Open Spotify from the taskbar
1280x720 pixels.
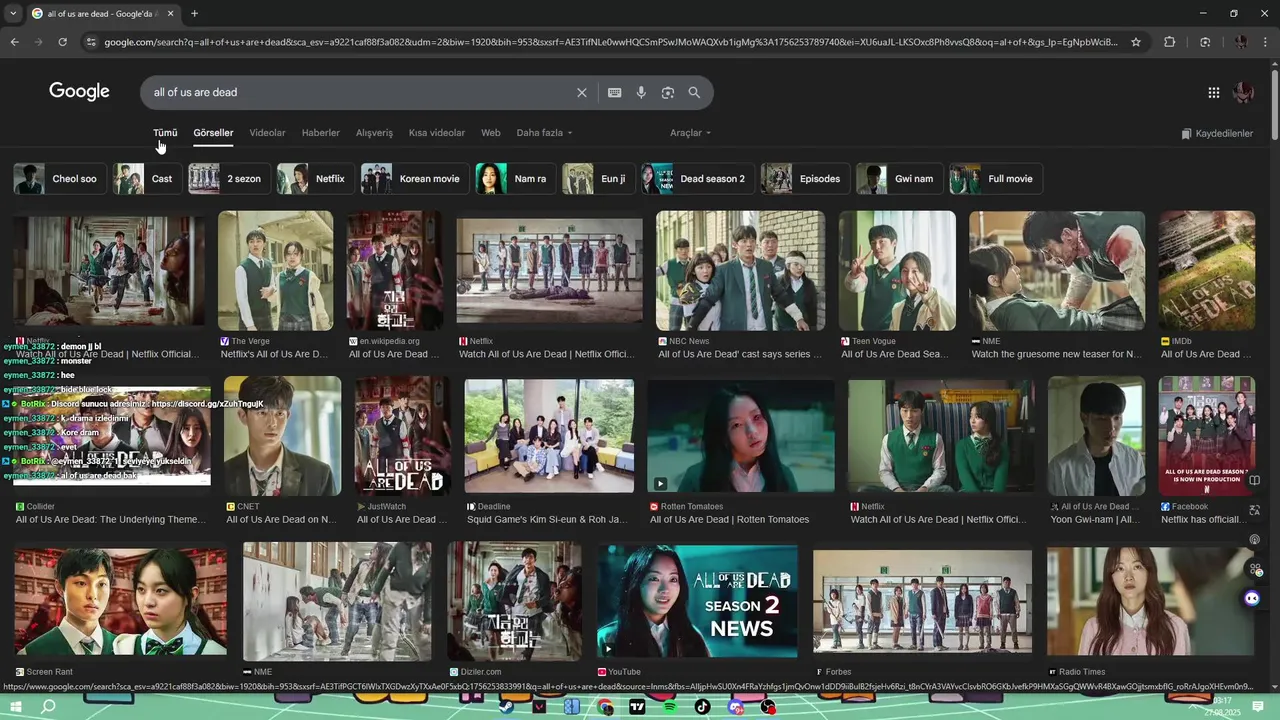point(670,707)
